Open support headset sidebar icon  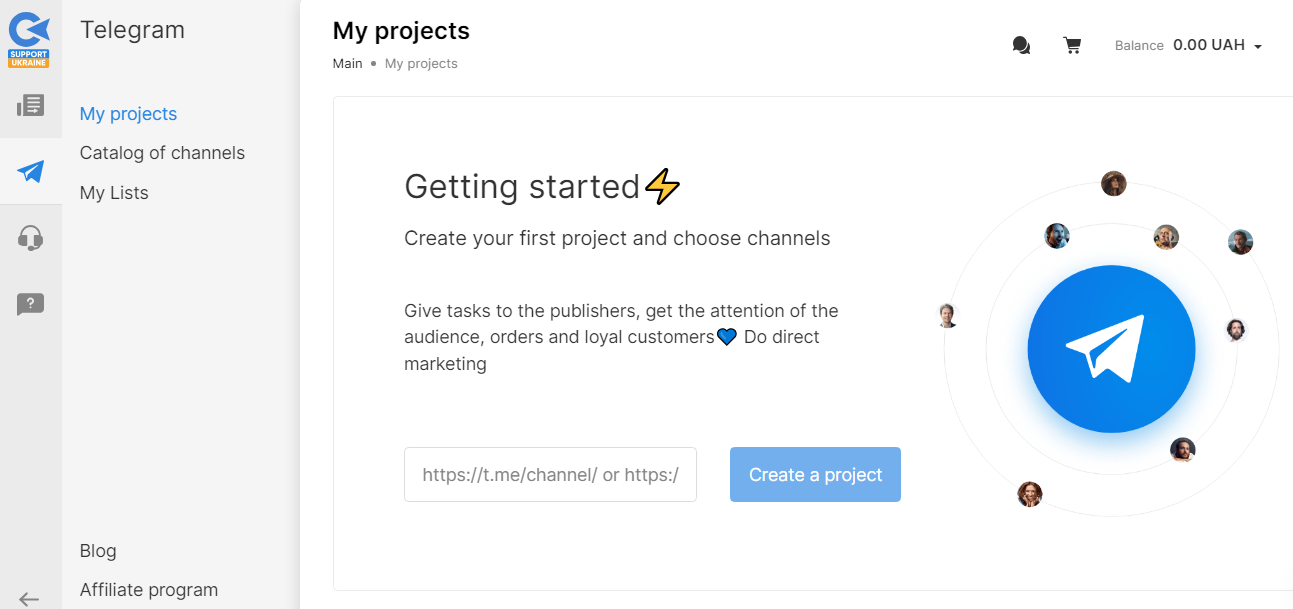(31, 238)
